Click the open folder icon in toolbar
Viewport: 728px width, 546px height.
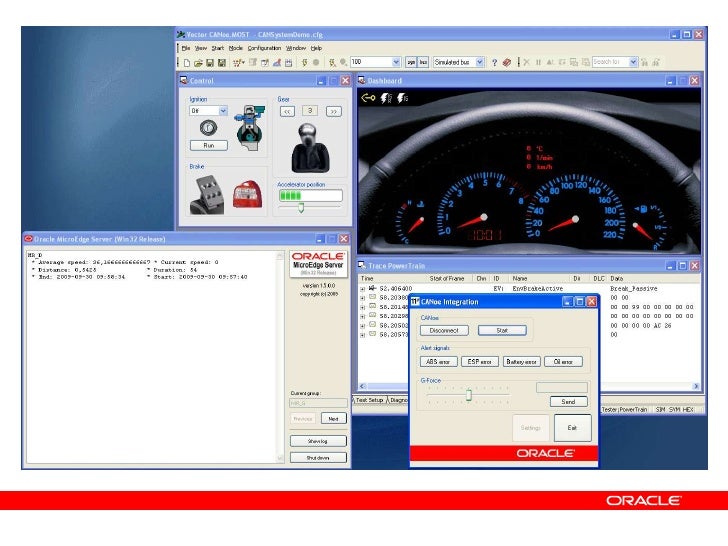[199, 62]
